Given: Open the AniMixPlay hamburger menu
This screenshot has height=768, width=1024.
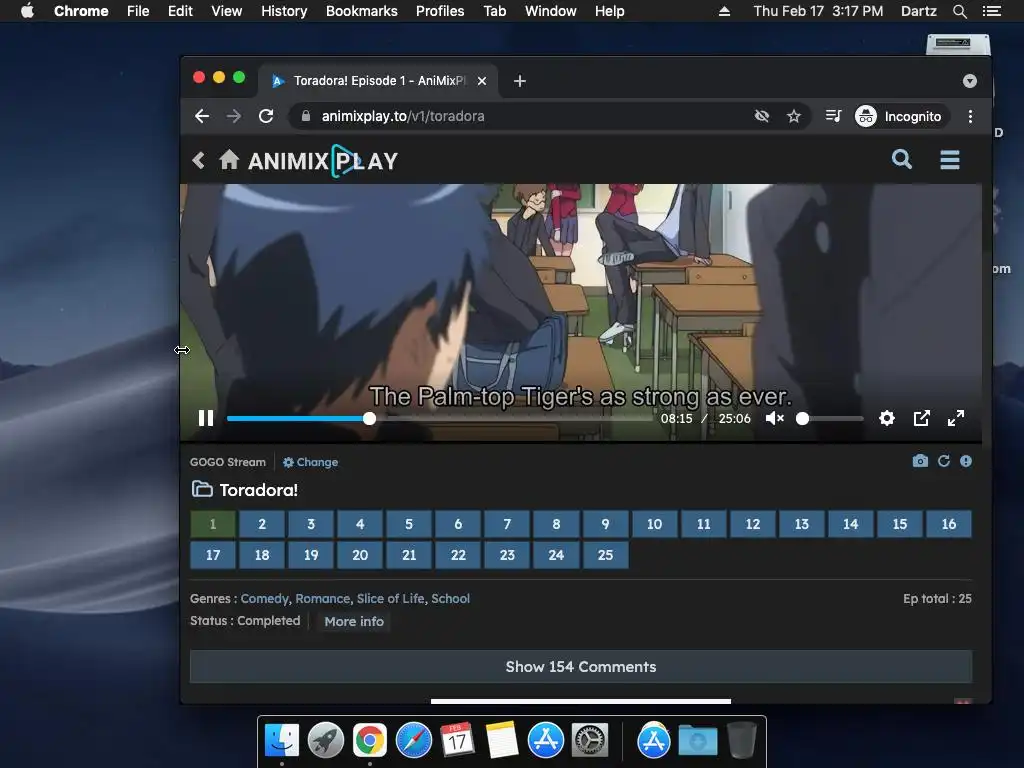Looking at the screenshot, I should click(950, 159).
